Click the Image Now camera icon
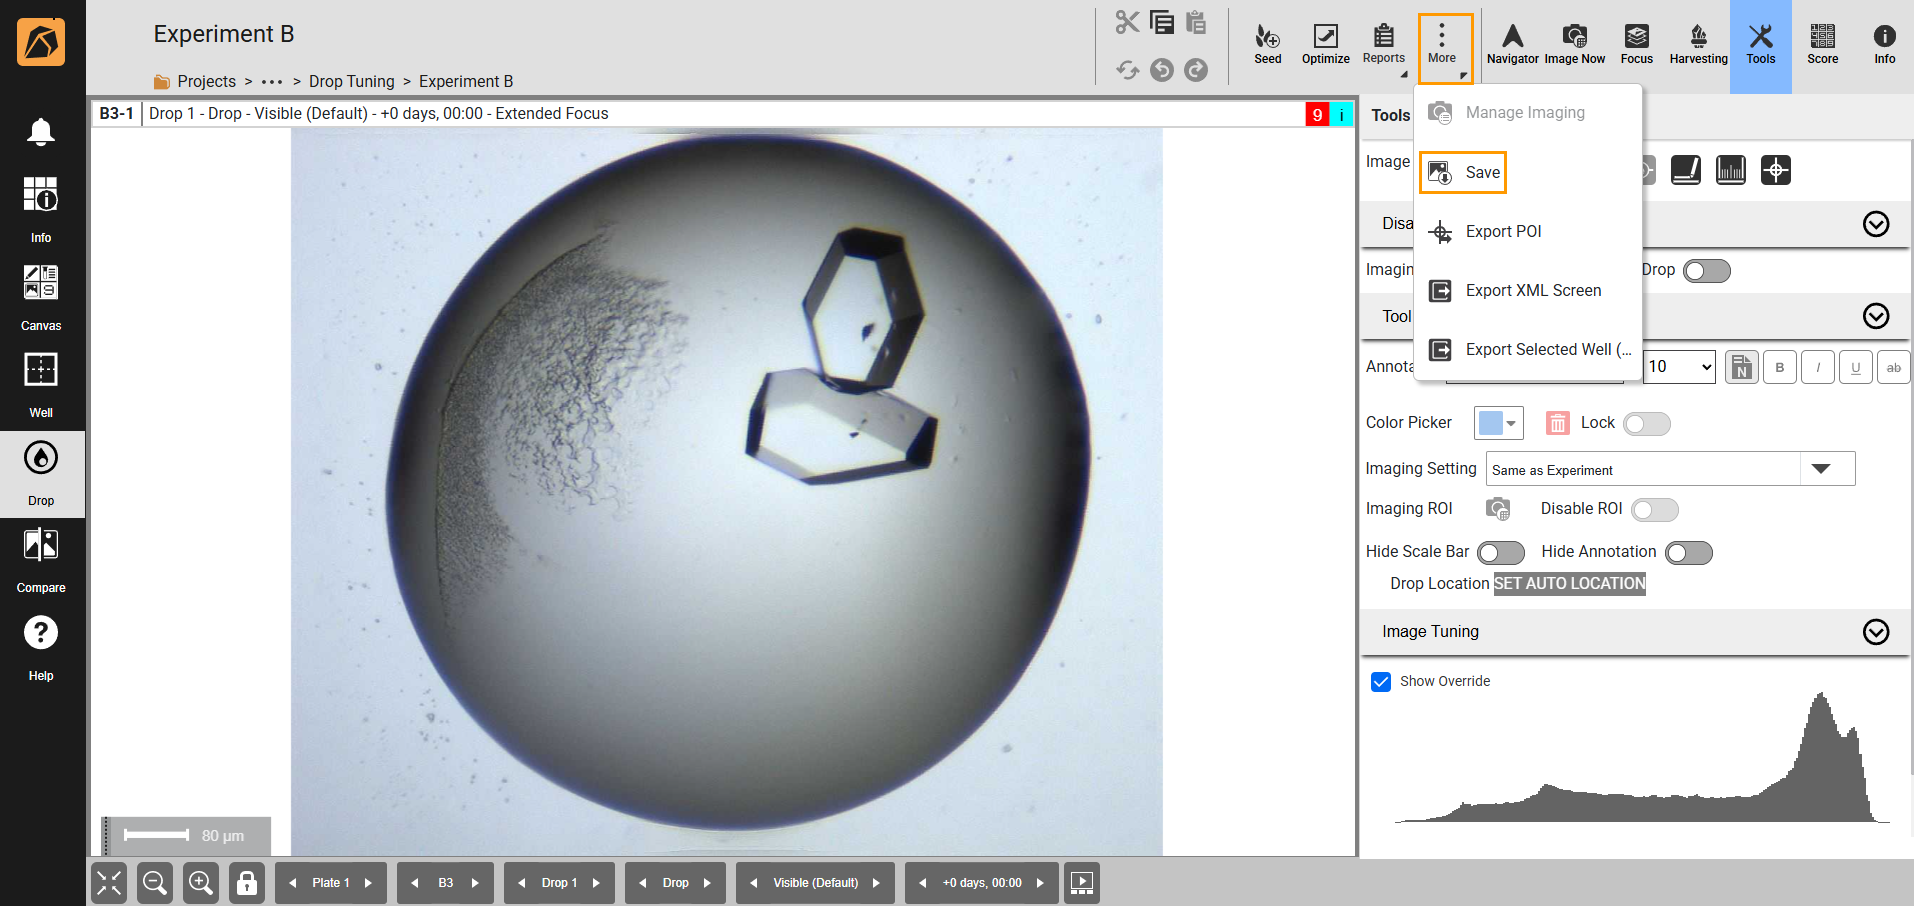Image resolution: width=1914 pixels, height=906 pixels. tap(1574, 45)
